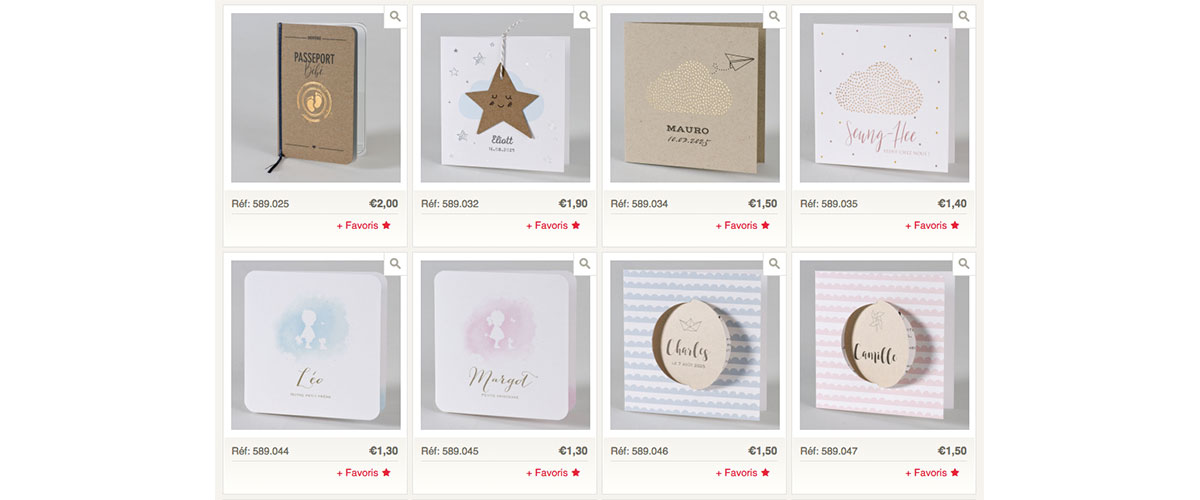Add Réf 589.035 to favorites
Screen dimensions: 1200x500
pyautogui.click(x=933, y=226)
